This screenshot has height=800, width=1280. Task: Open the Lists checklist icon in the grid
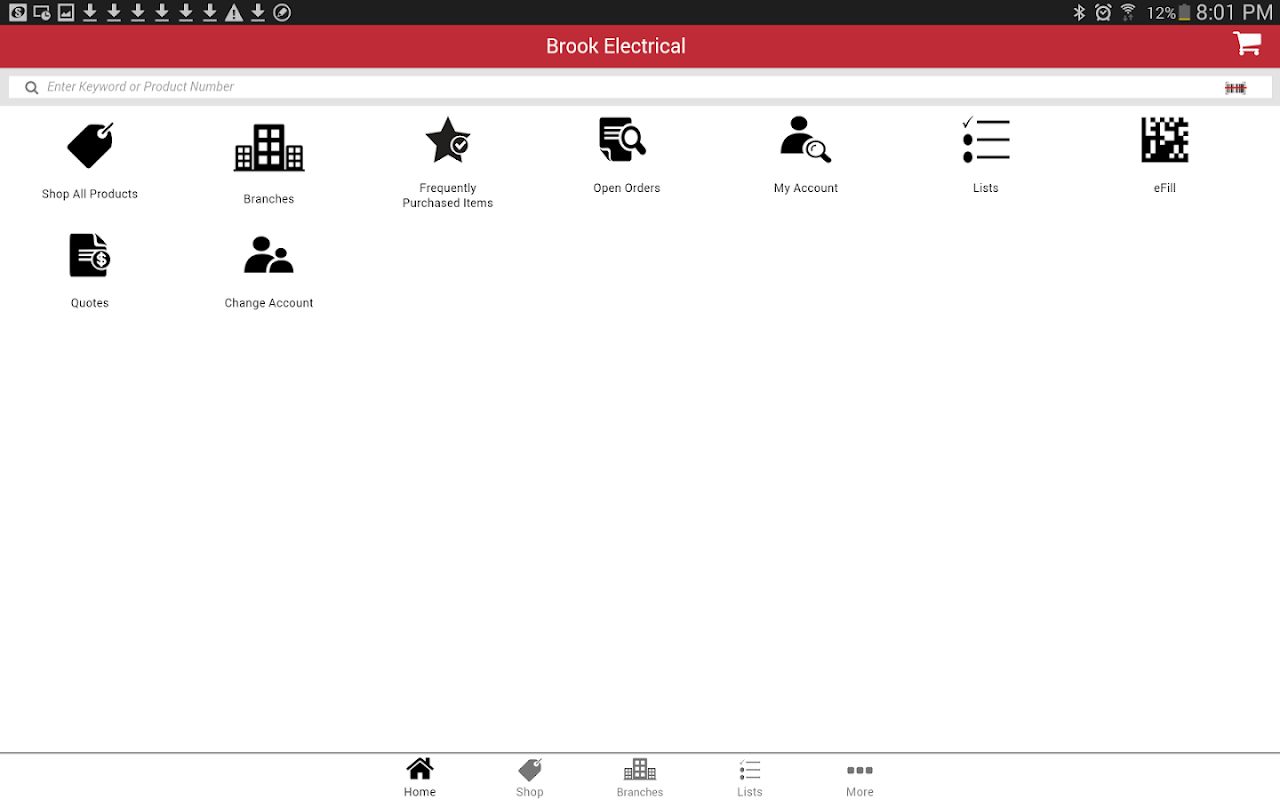986,140
